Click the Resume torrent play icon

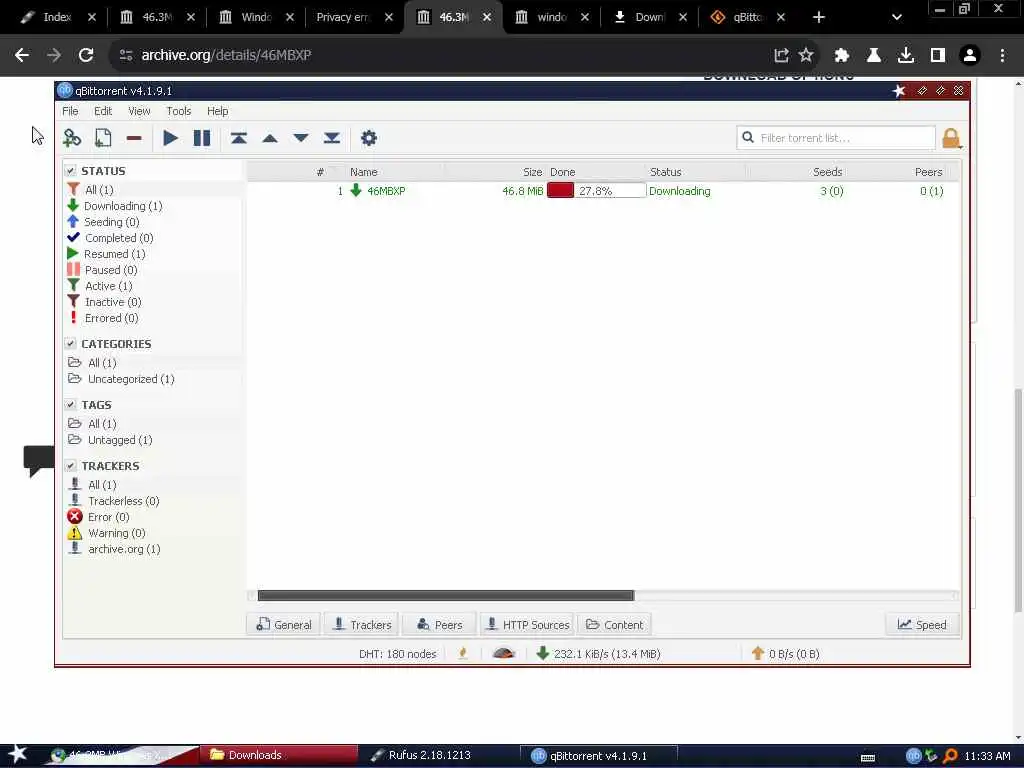[x=170, y=138]
